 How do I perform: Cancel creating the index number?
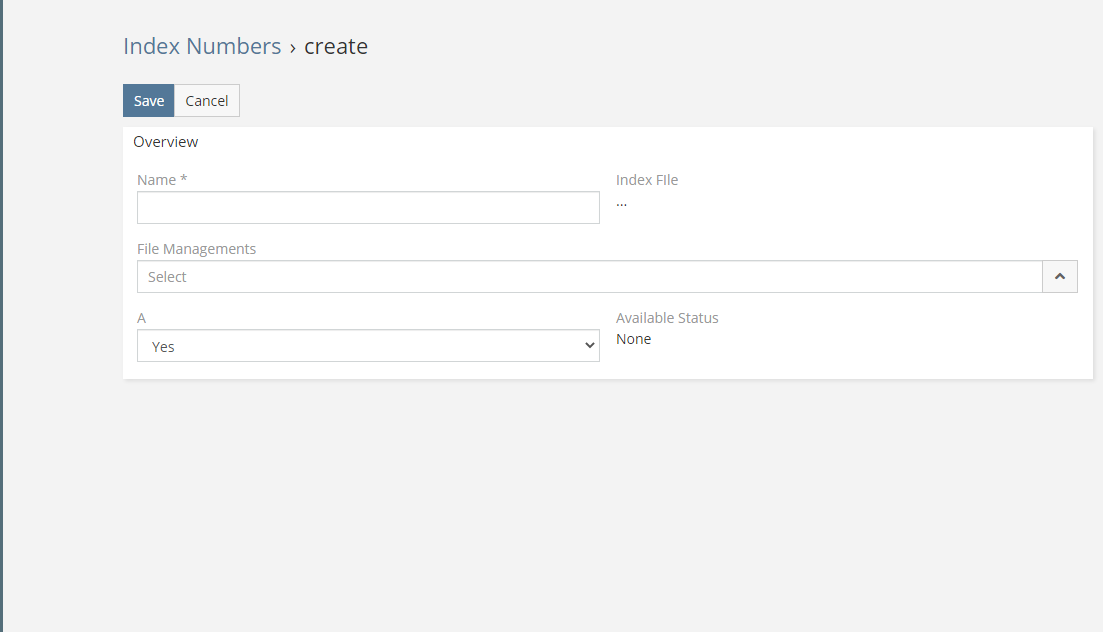(x=207, y=101)
